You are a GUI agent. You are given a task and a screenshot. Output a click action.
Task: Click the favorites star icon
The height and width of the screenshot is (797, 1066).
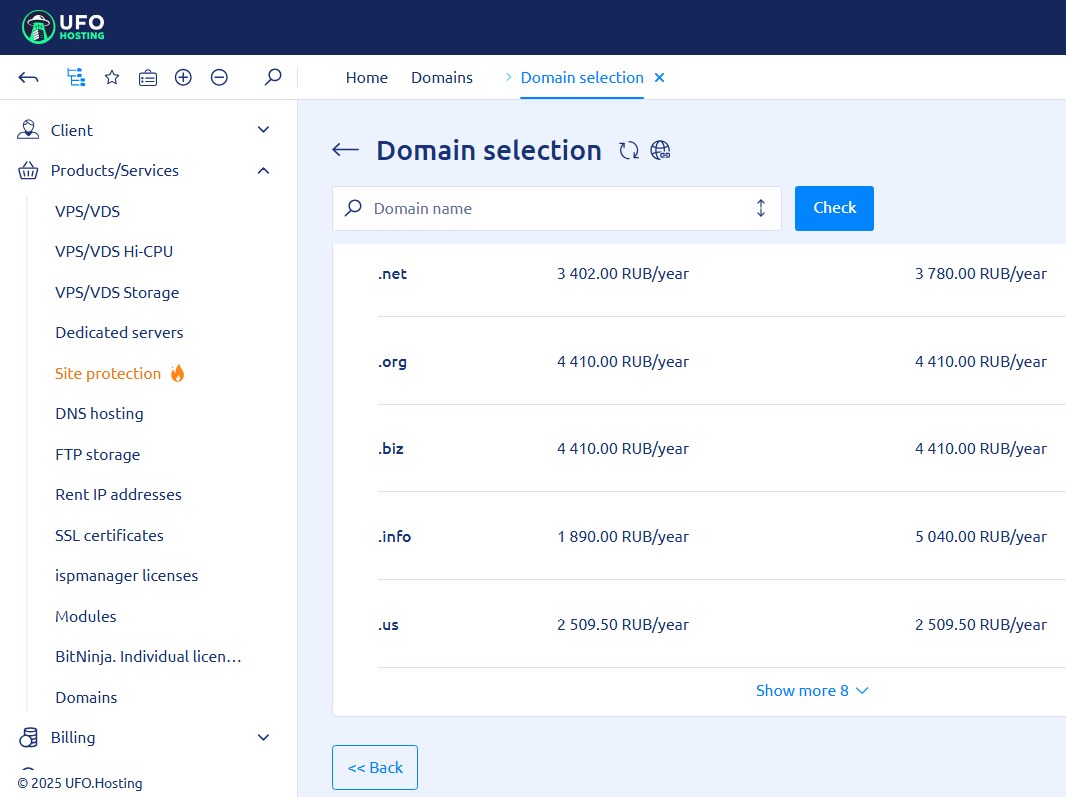point(112,77)
